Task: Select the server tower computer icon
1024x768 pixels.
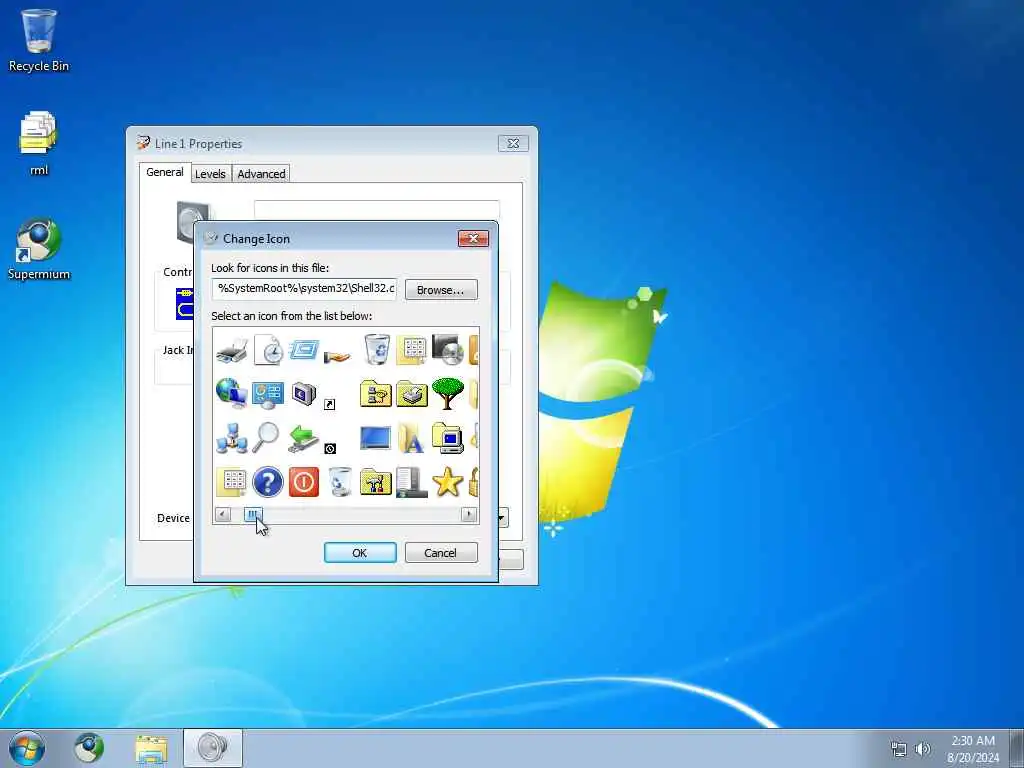Action: click(x=412, y=482)
